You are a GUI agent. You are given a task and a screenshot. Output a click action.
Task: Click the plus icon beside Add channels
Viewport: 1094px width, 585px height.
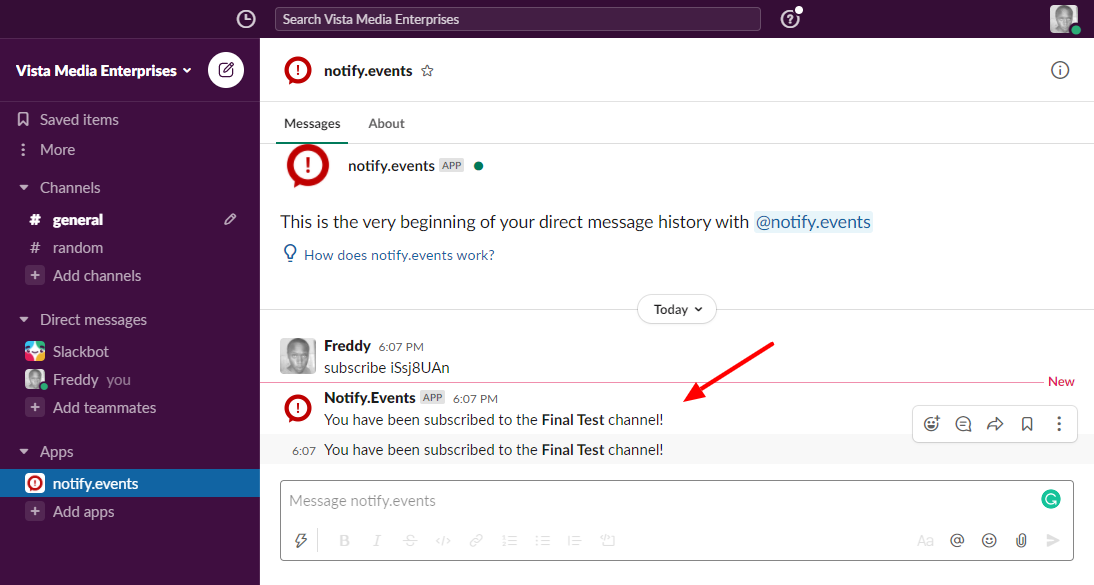click(35, 275)
